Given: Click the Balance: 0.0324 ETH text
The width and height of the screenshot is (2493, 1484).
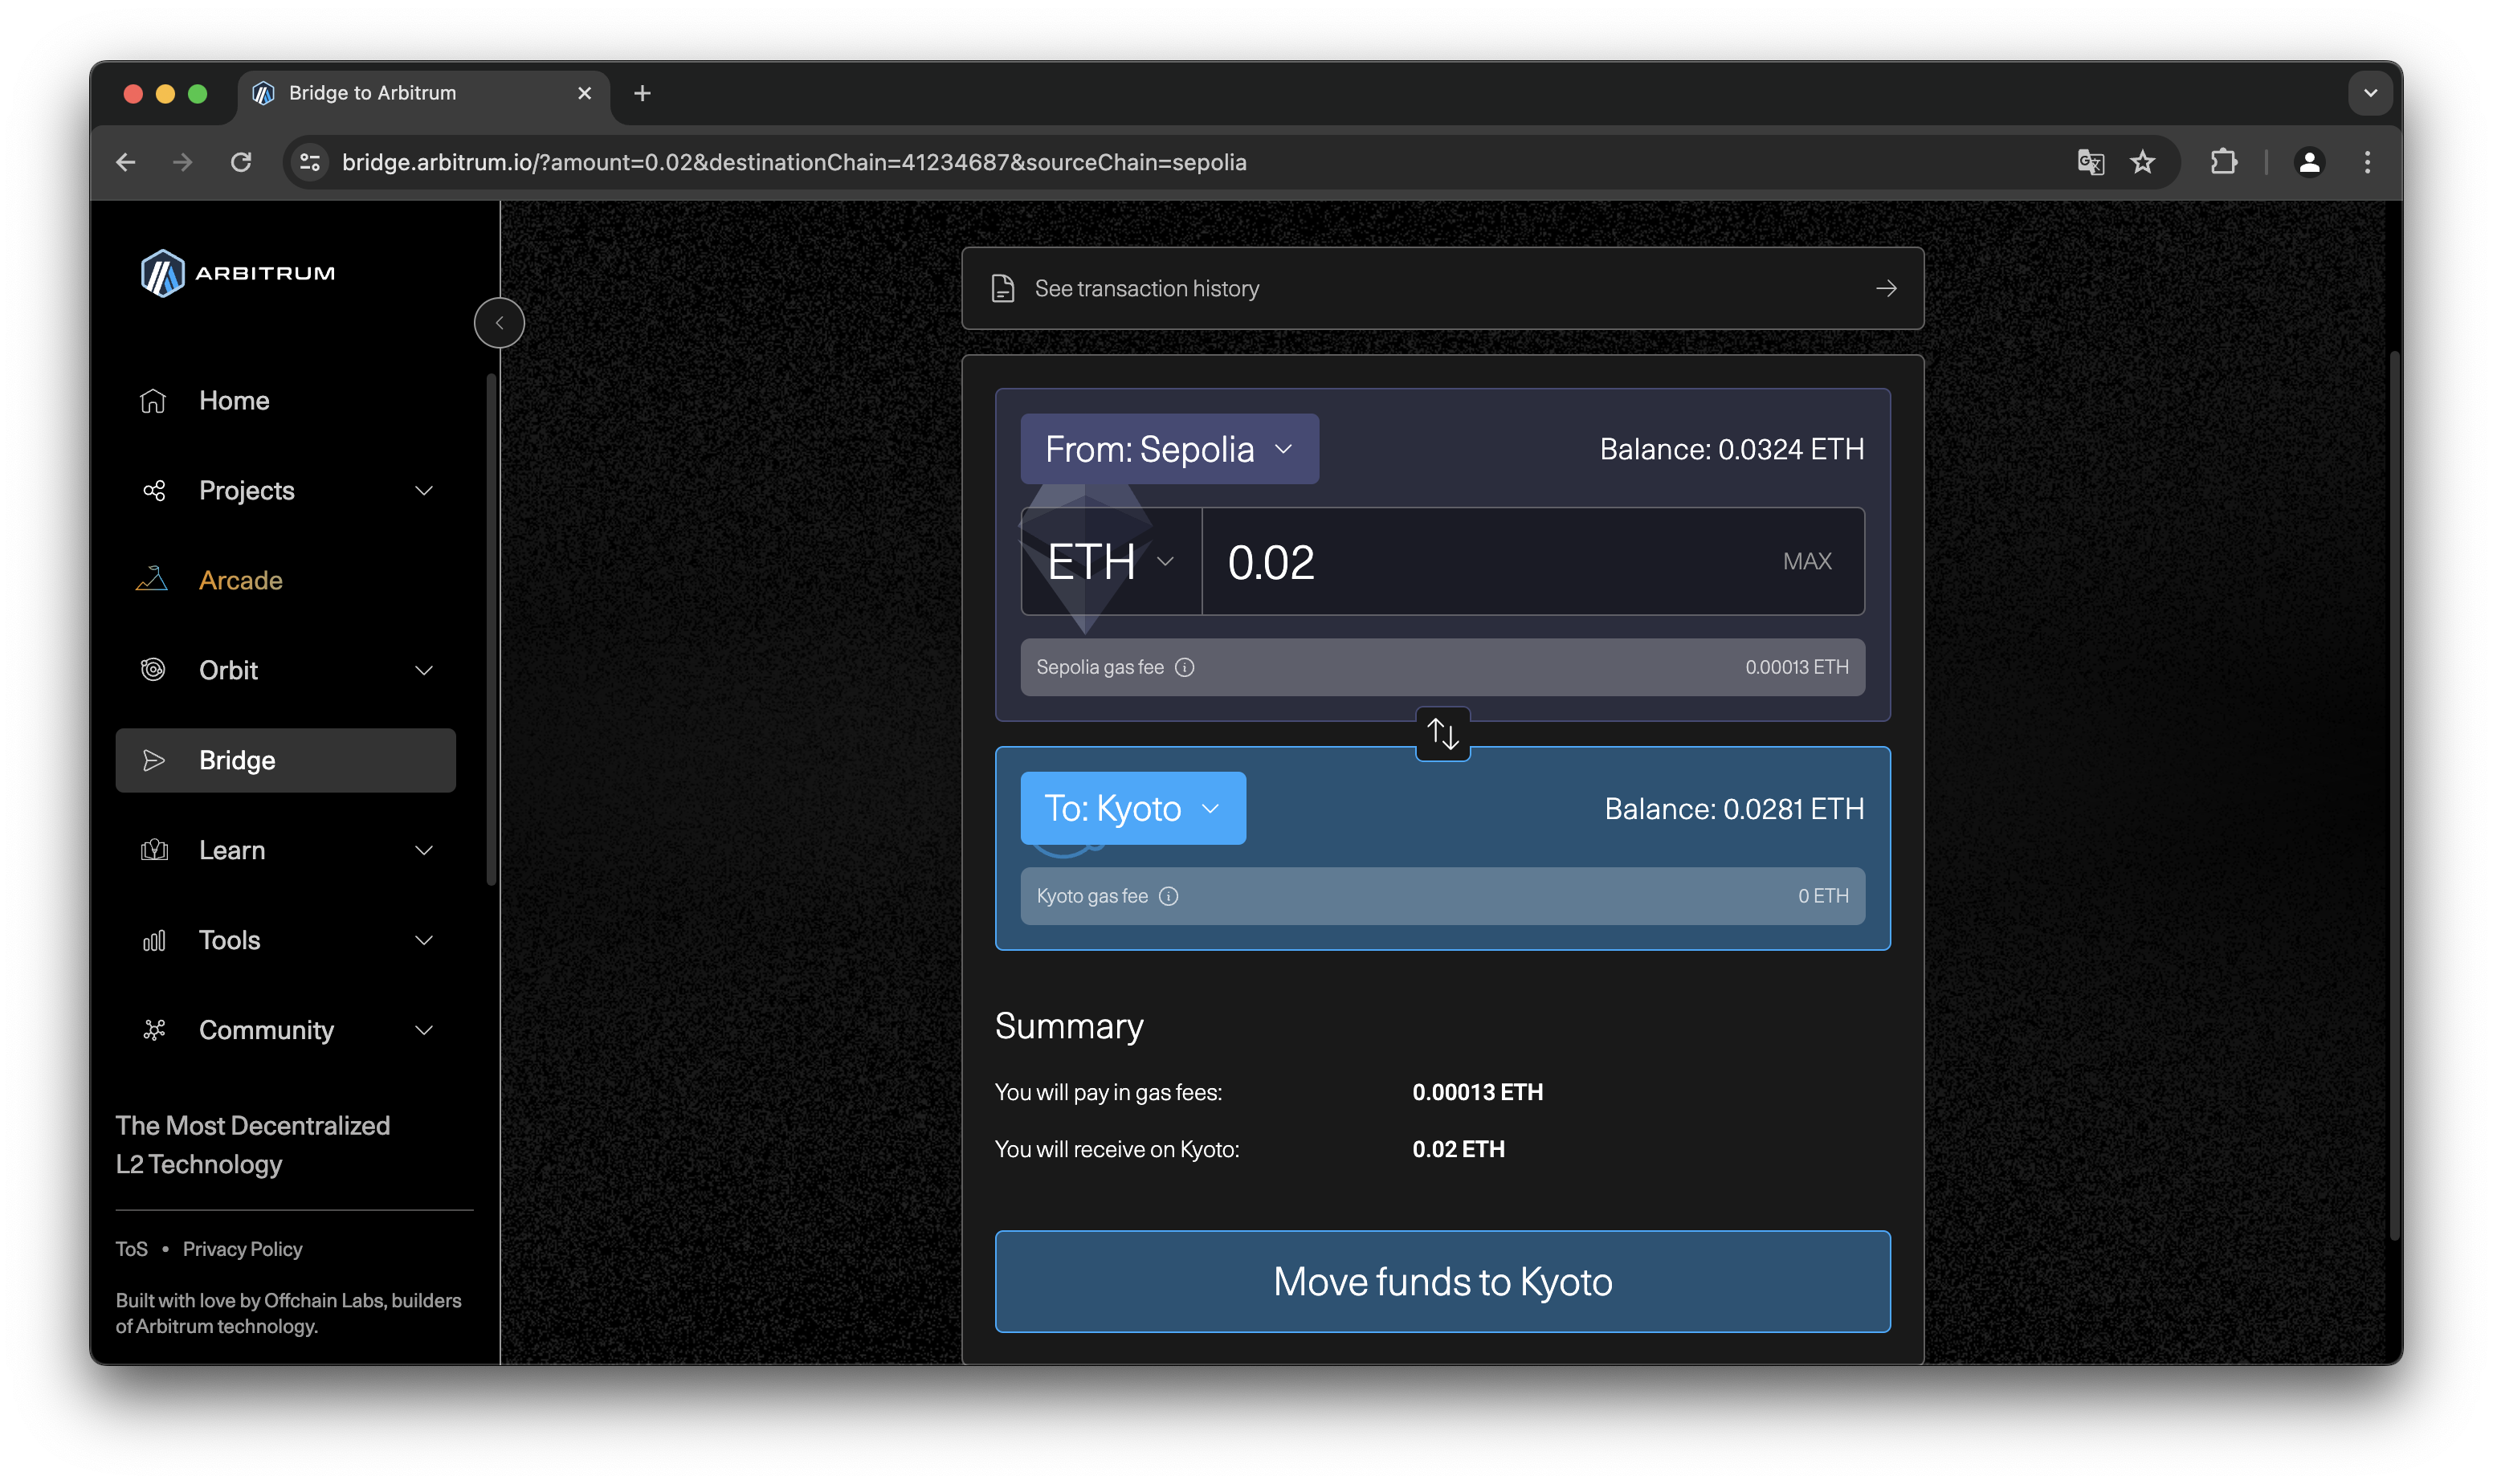Looking at the screenshot, I should [1732, 449].
